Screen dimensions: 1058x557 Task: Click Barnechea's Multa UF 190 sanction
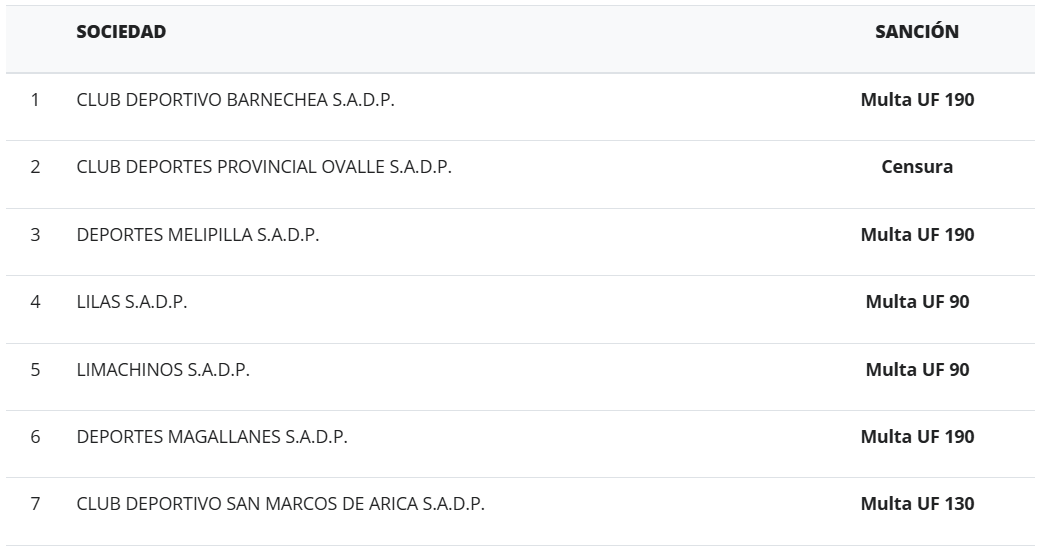tap(917, 100)
